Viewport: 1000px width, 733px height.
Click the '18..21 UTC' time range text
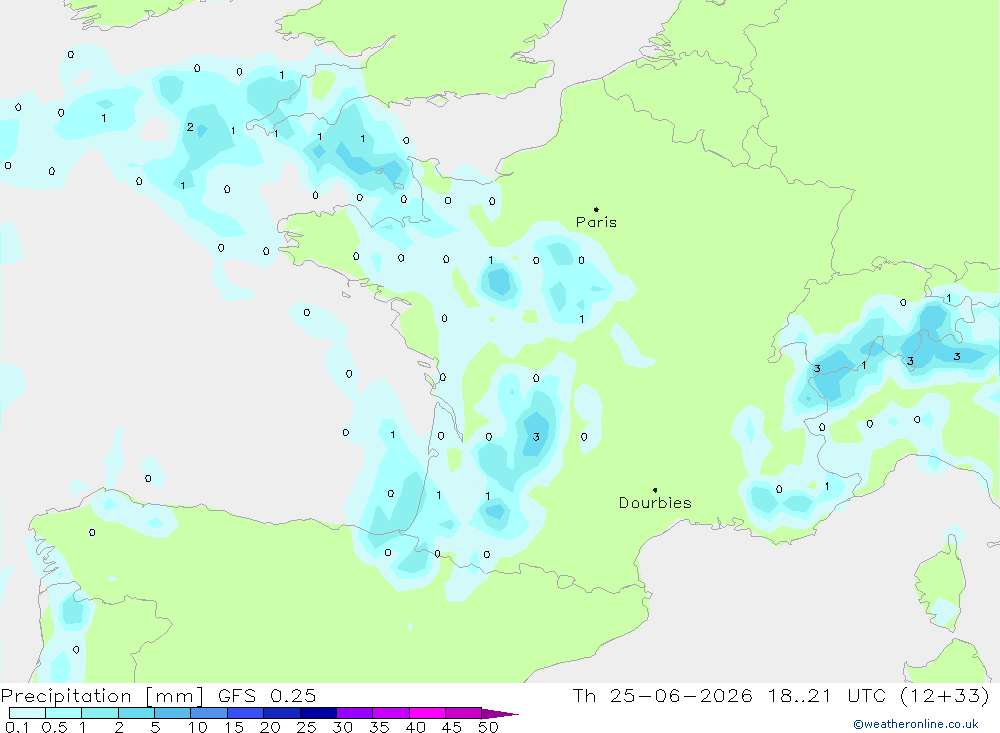pos(826,695)
